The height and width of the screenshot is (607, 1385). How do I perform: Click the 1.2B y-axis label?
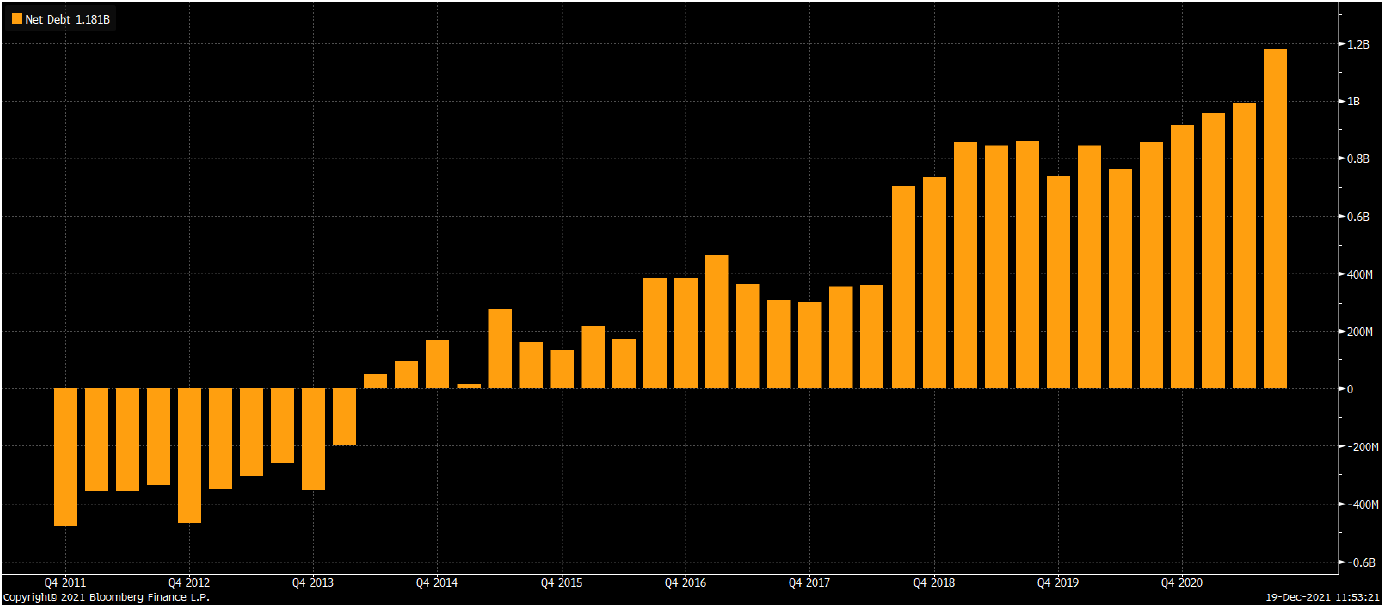point(1357,45)
